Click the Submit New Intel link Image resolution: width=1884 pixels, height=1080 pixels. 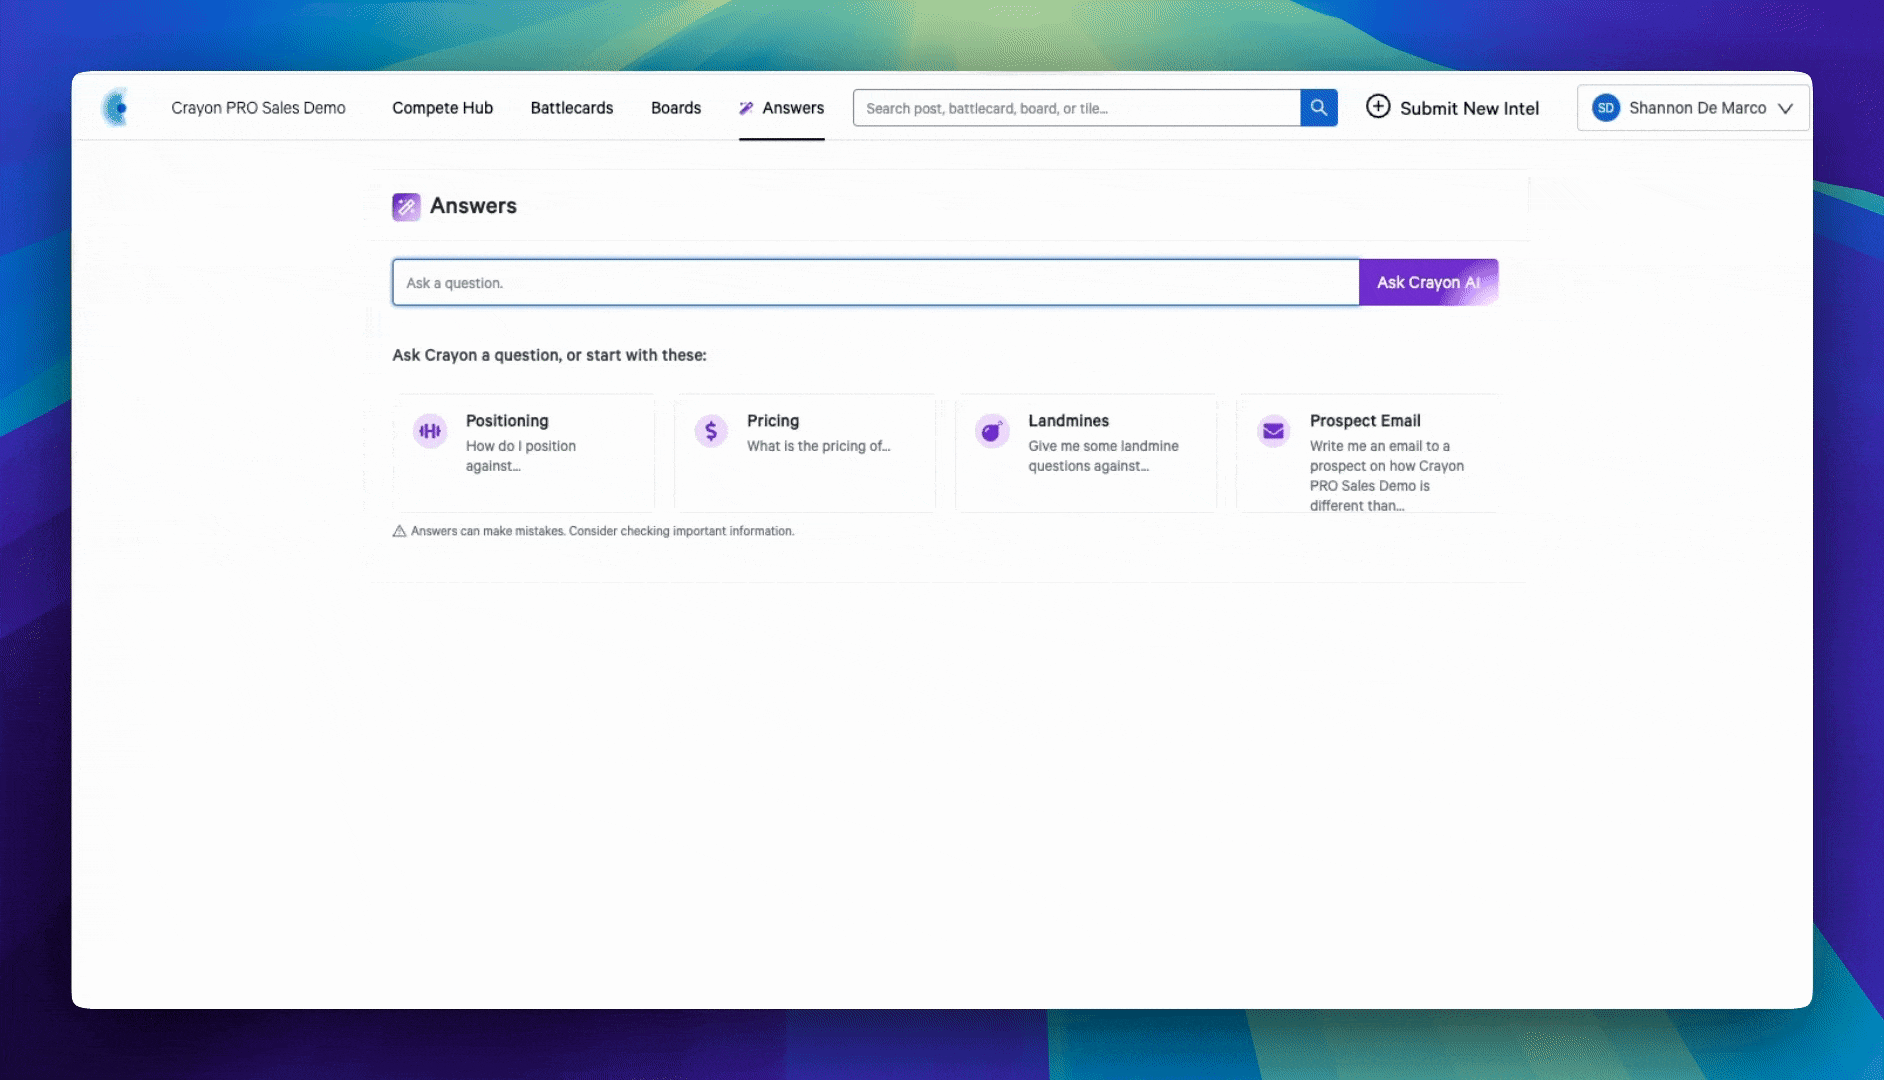pos(1469,108)
